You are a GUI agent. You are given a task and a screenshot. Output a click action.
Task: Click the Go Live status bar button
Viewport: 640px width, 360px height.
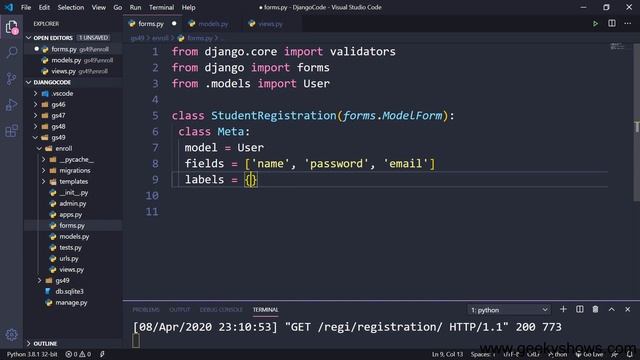pos(589,354)
